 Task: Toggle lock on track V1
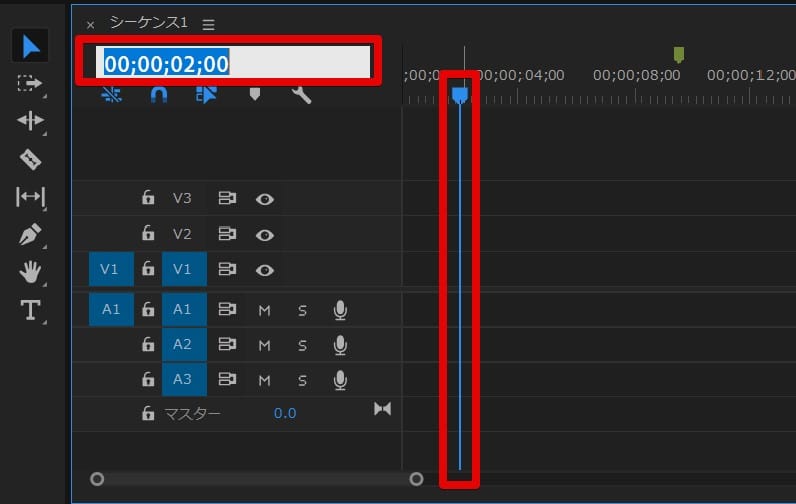point(148,268)
